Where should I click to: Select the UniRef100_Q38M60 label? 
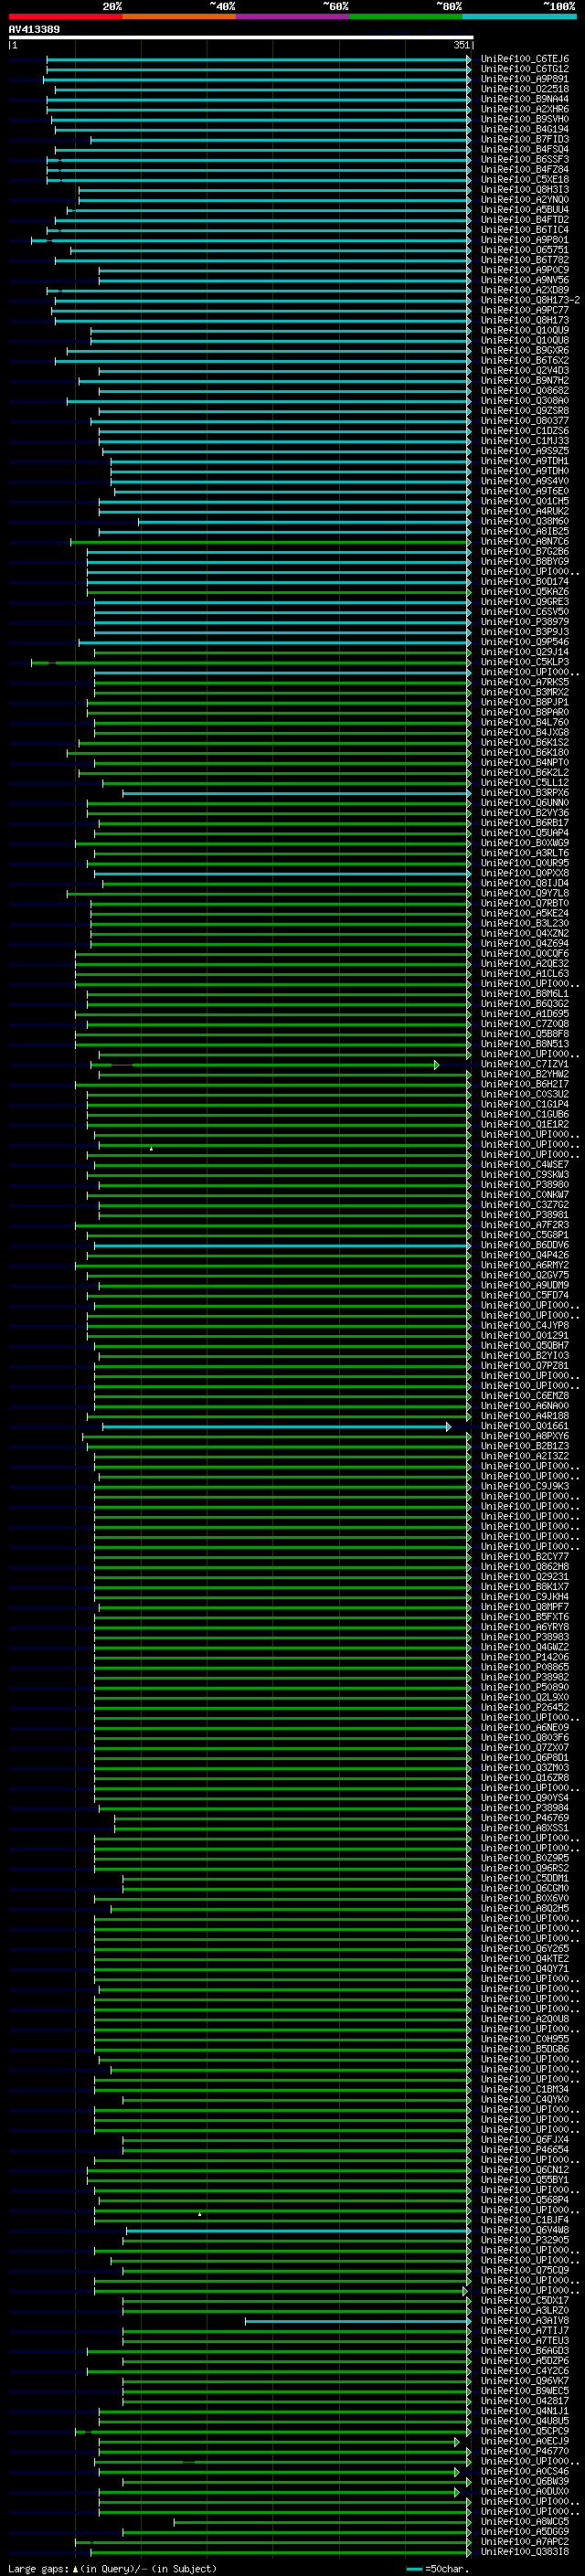point(525,521)
